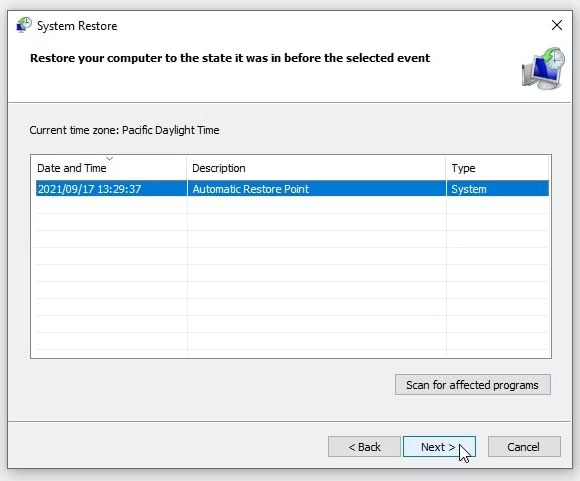
Task: Close the System Restore dialog
Action: (557, 26)
